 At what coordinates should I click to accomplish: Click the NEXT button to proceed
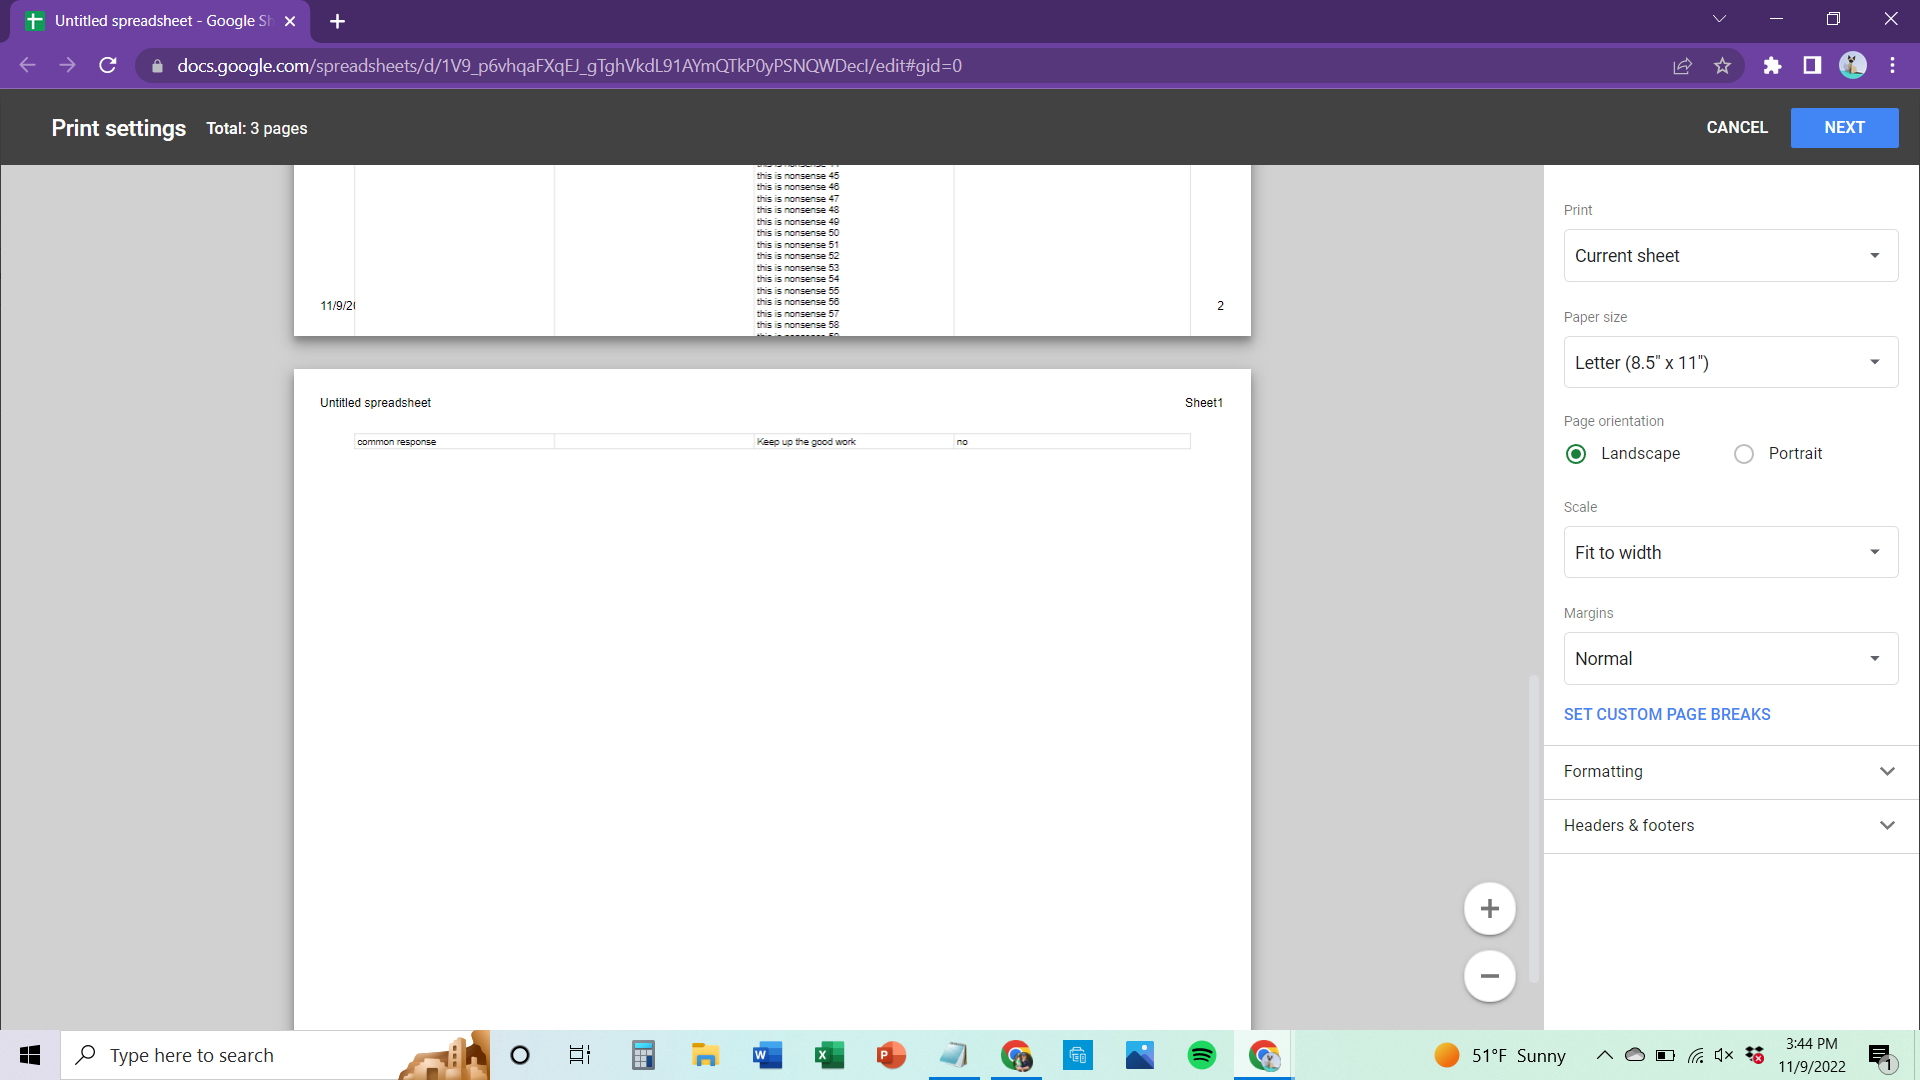[x=1844, y=127]
